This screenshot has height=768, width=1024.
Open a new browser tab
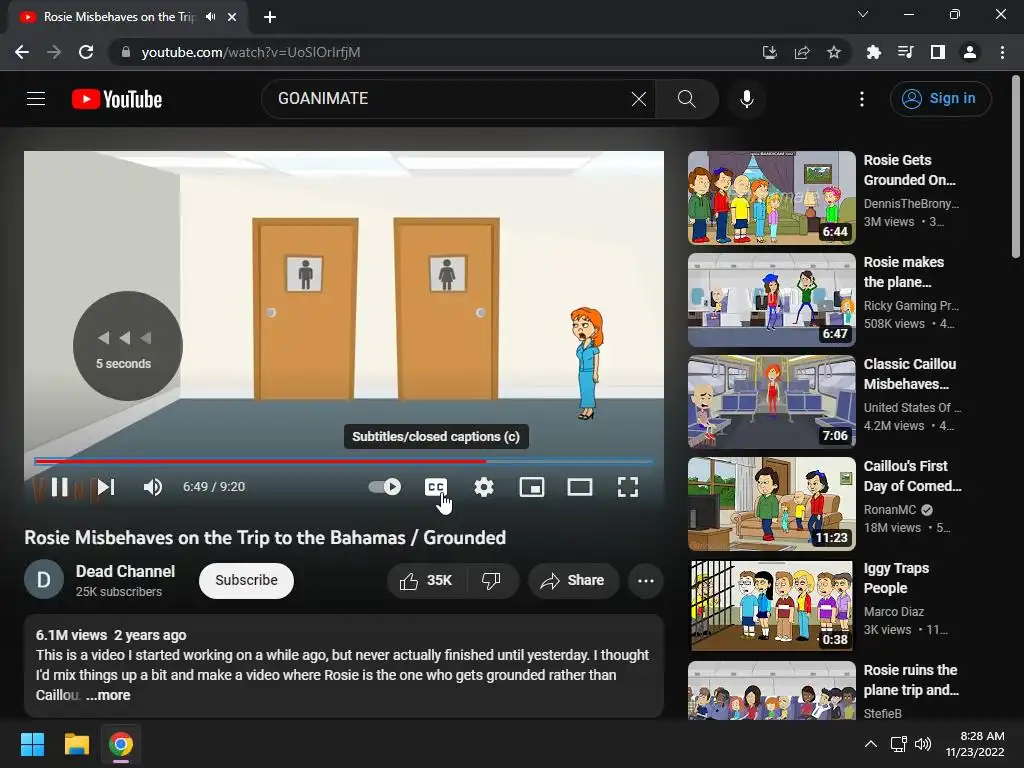click(270, 17)
